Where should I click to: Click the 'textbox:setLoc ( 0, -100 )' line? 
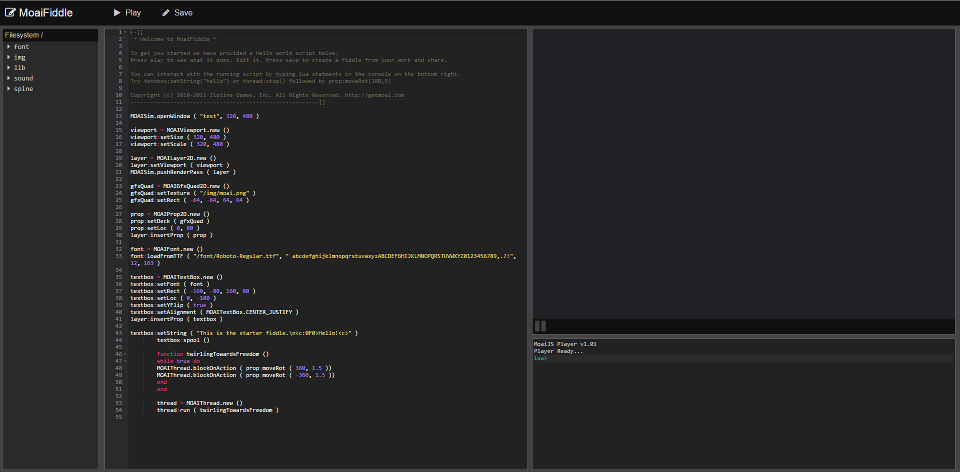click(x=173, y=298)
